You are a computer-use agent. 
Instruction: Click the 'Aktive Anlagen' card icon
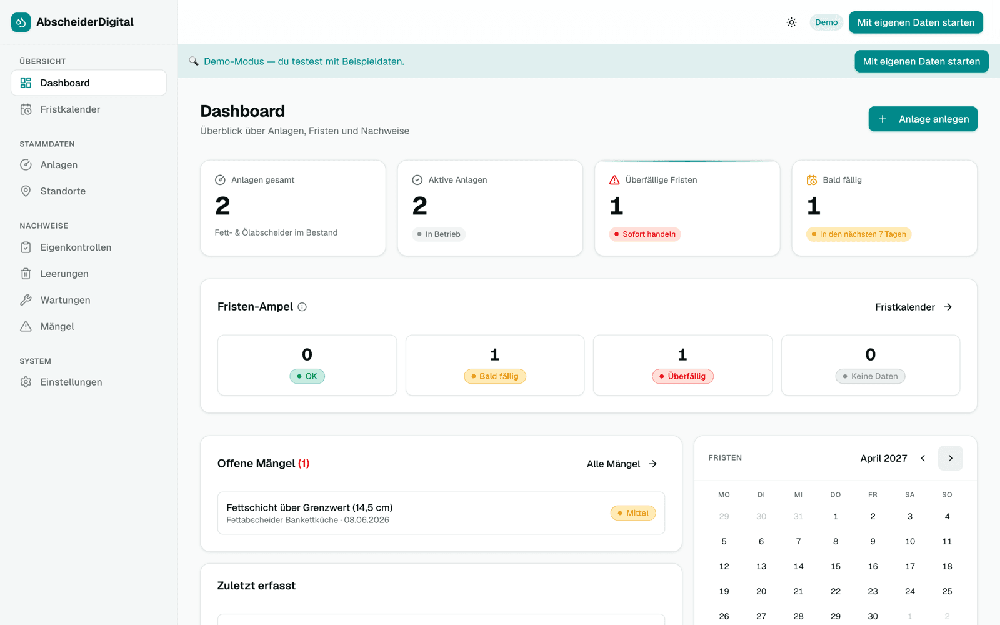pyautogui.click(x=417, y=180)
